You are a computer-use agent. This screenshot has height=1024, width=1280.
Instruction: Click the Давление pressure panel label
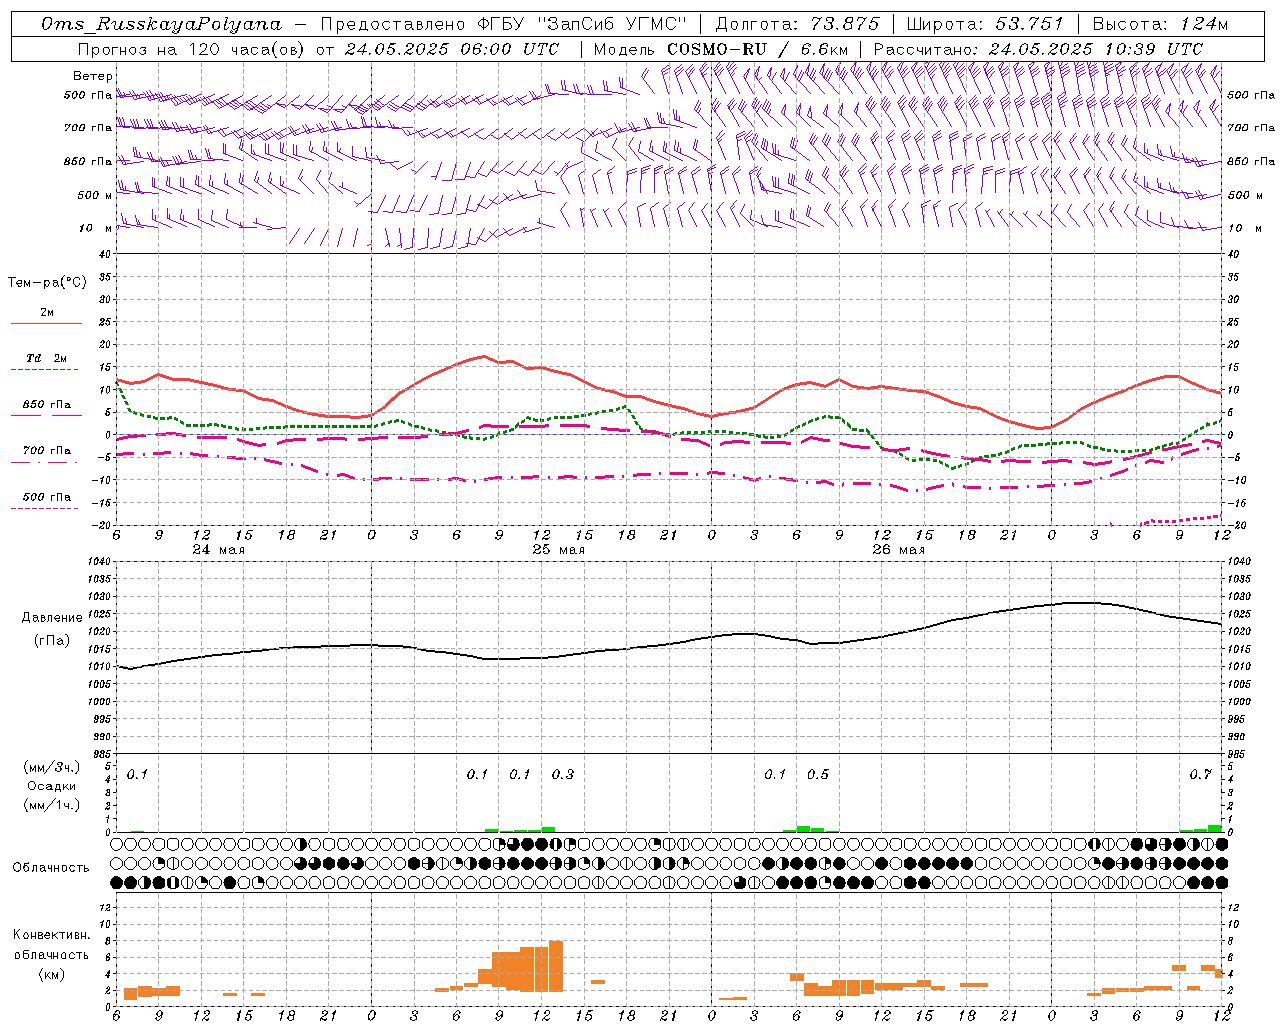click(x=52, y=618)
